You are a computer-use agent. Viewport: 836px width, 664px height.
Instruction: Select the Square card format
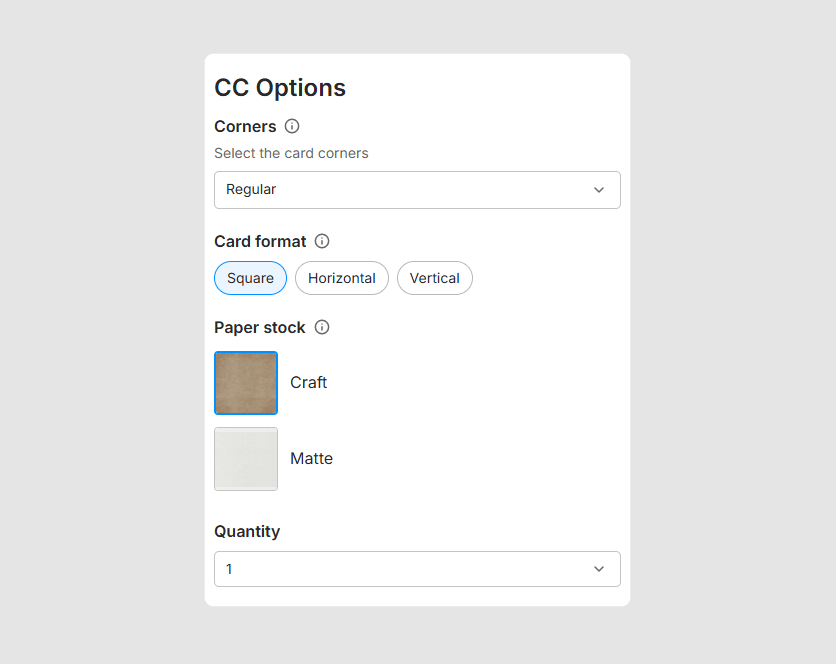[250, 278]
